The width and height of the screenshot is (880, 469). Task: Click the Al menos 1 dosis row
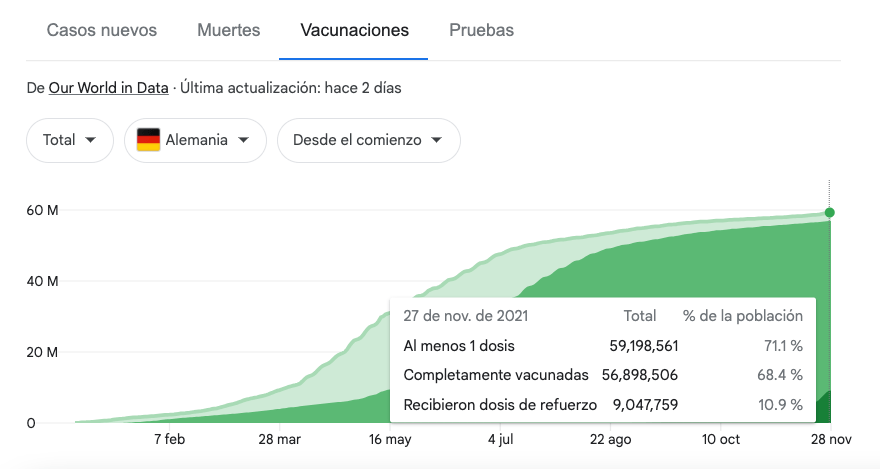[602, 347]
